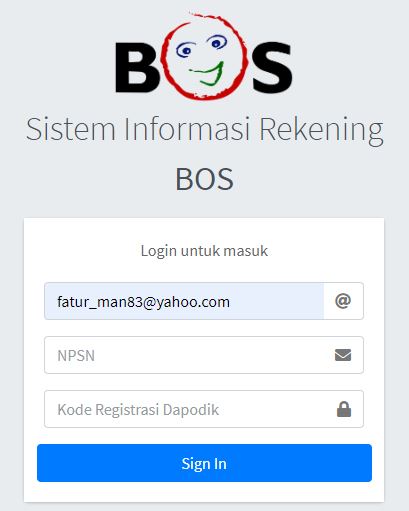Click the smiley face in the BOS logo
The image size is (409, 511).
(x=205, y=57)
